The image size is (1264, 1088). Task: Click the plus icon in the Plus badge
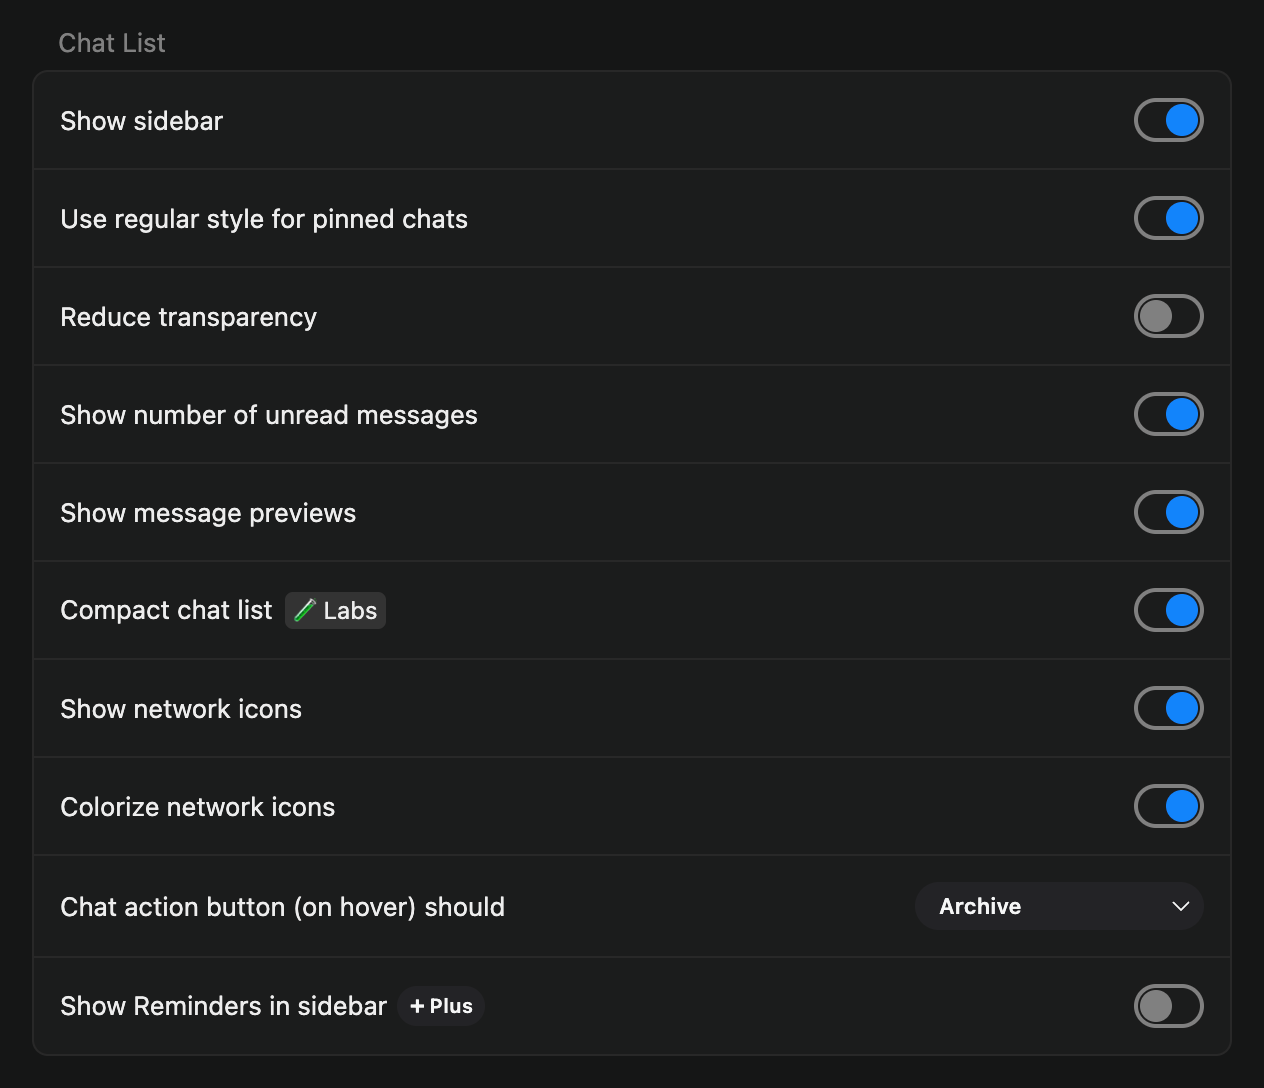click(417, 1006)
